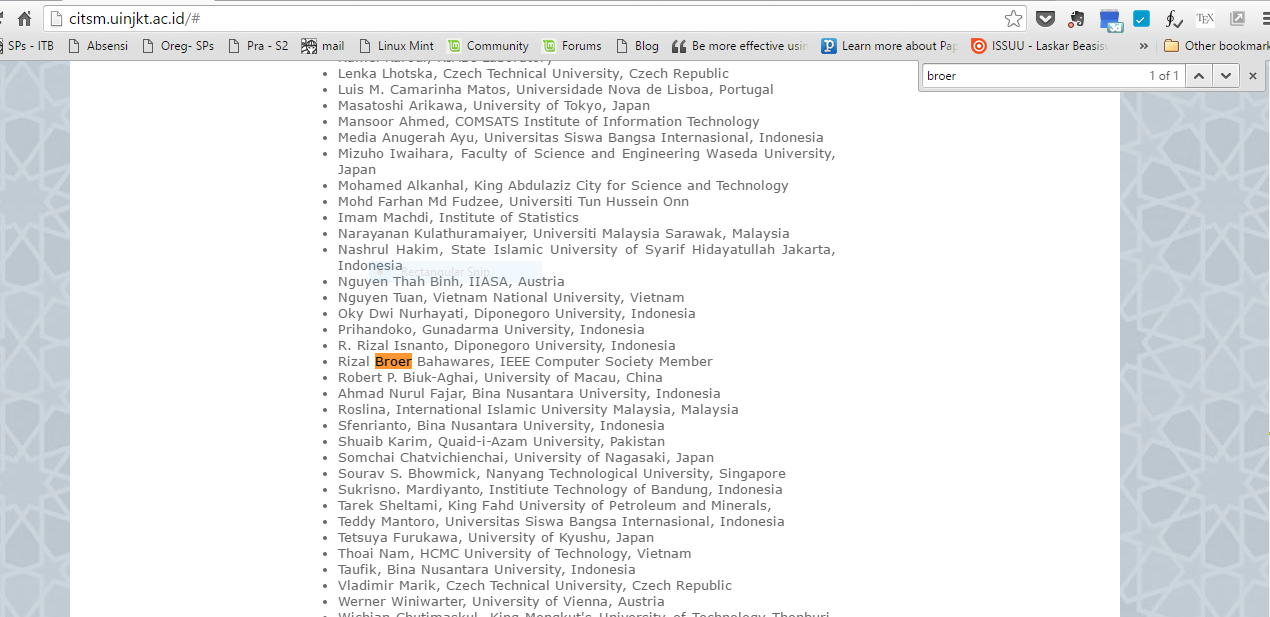Click the blue checkmark extension icon
The image size is (1270, 617).
pos(1141,18)
